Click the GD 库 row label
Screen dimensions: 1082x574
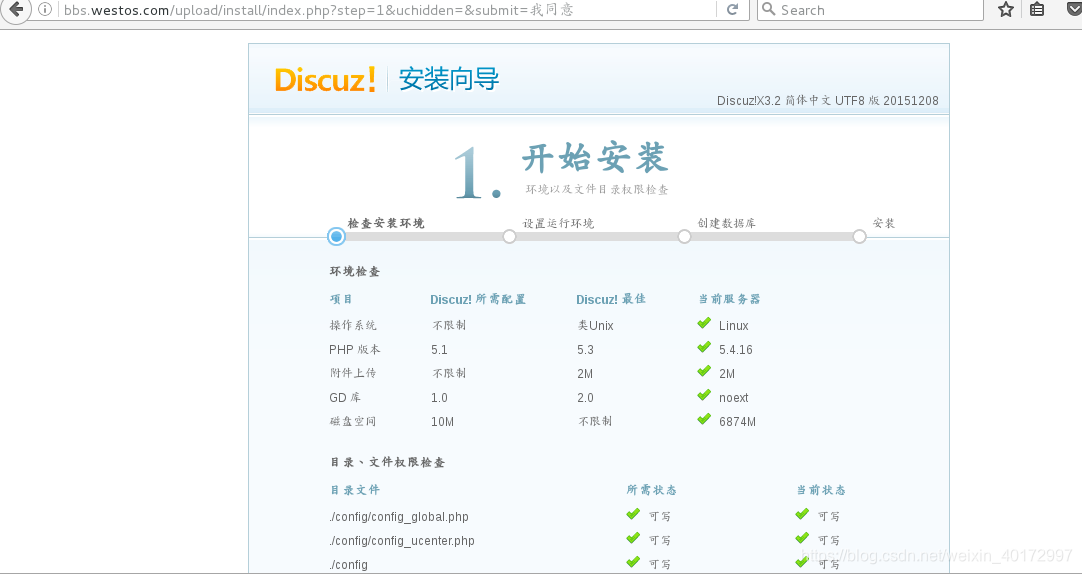coord(345,397)
